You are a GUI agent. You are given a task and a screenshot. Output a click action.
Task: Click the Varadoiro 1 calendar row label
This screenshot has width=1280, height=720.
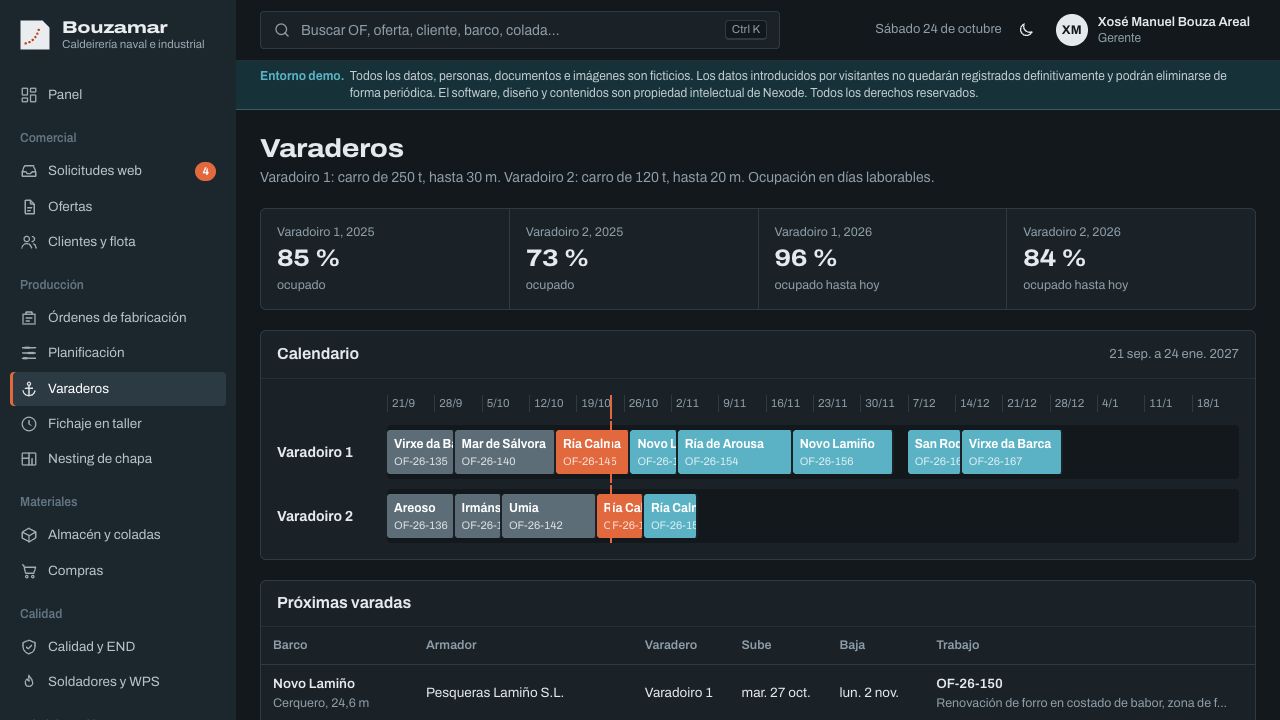pos(315,452)
